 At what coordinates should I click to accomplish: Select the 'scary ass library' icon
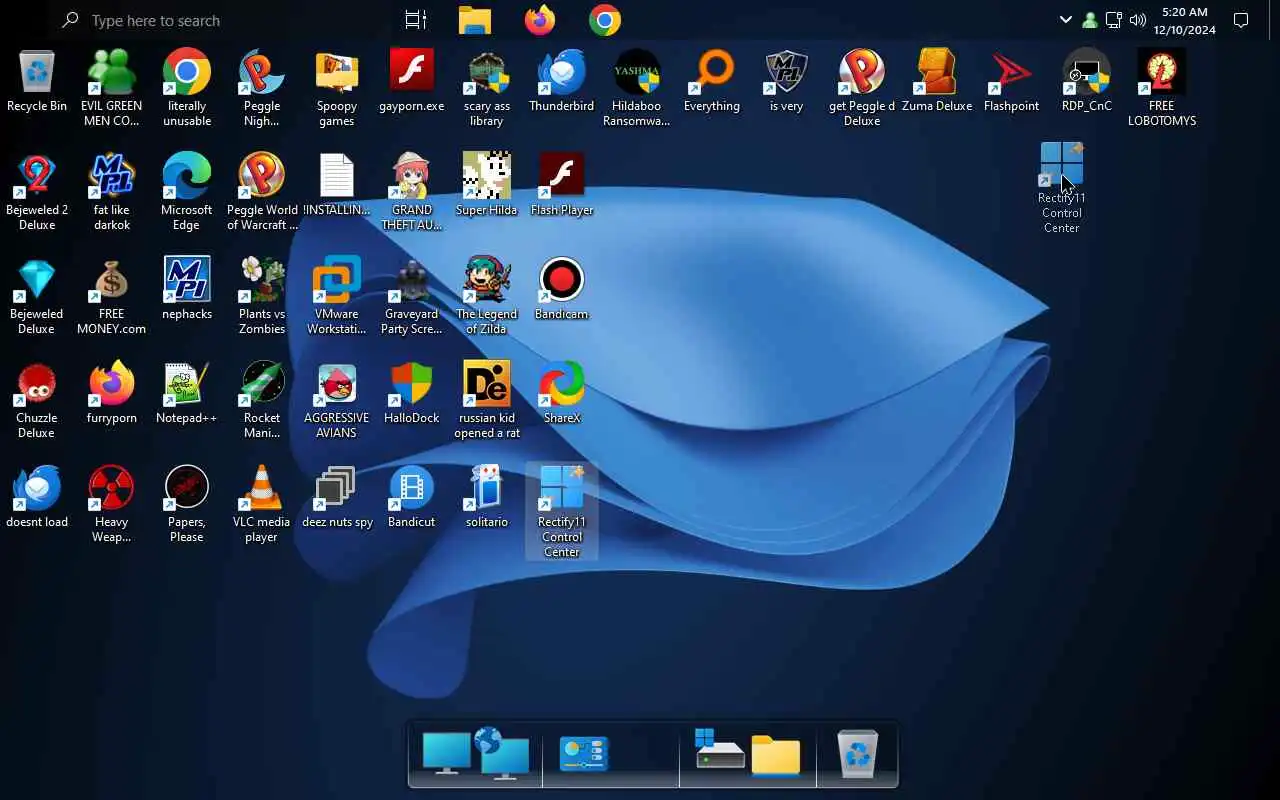click(487, 88)
